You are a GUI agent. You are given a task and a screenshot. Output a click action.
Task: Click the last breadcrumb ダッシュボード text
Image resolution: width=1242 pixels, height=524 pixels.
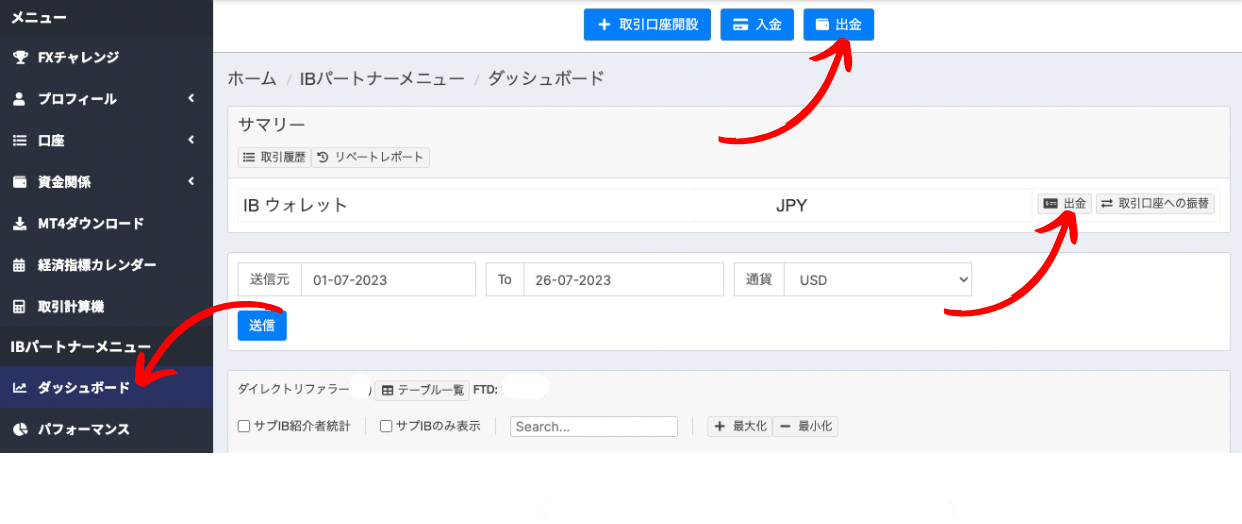tap(546, 78)
